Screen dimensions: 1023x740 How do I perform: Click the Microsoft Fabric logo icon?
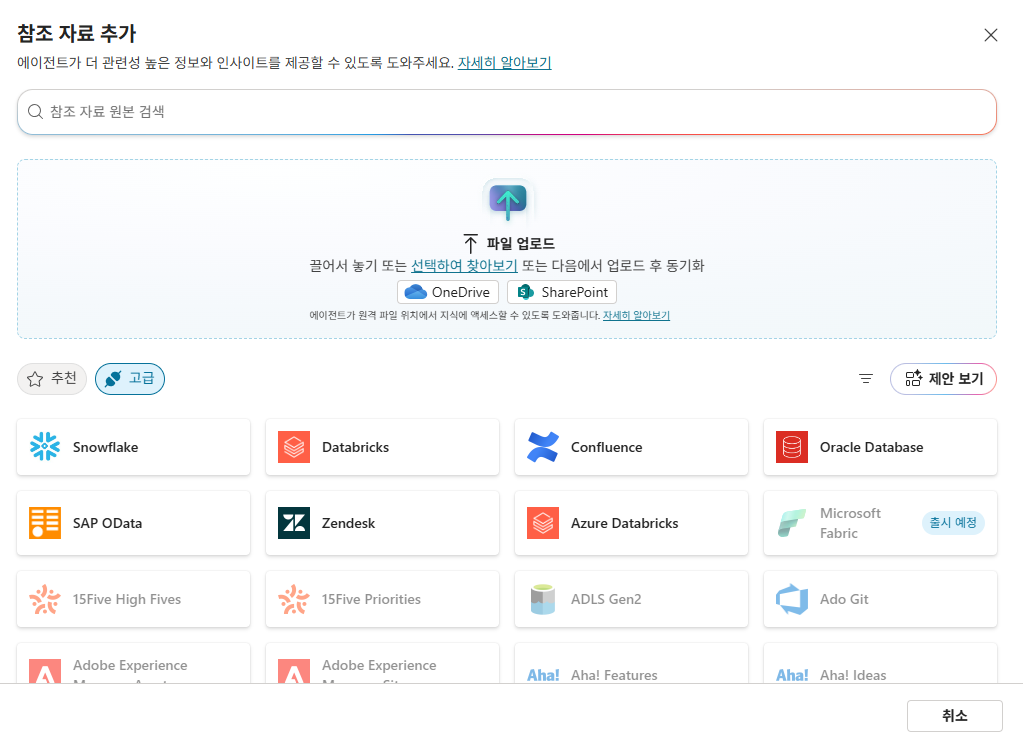792,523
